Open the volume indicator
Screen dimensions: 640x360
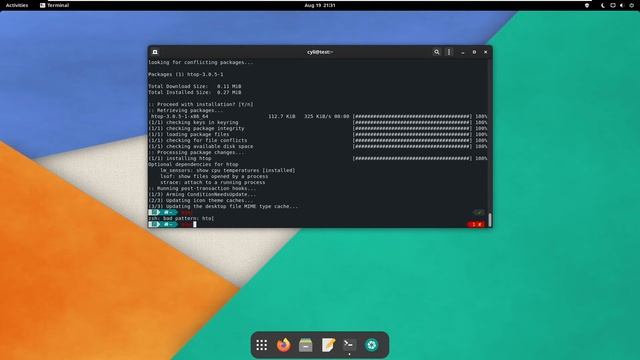pos(622,5)
